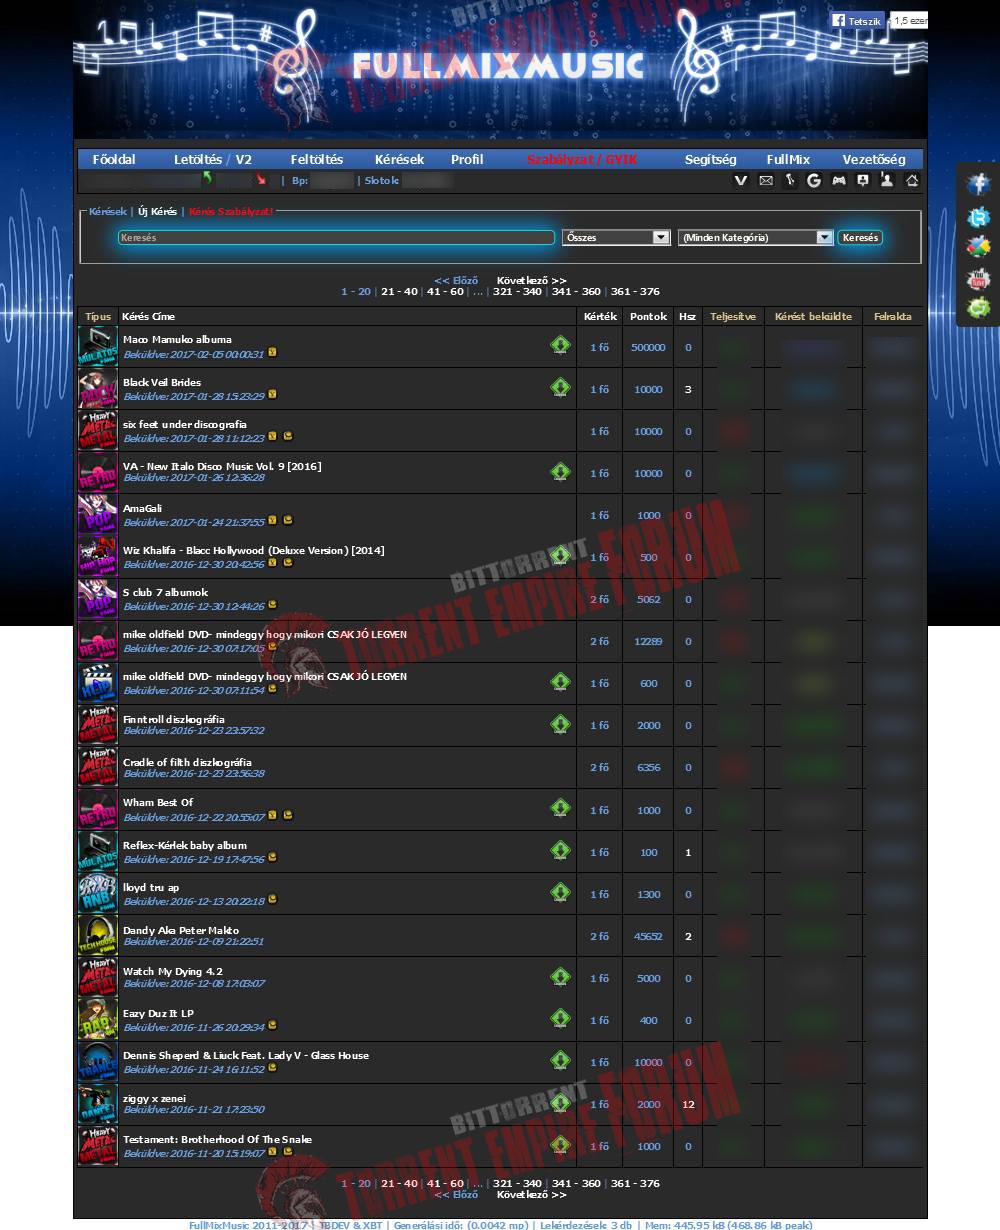This screenshot has height=1230, width=1000.
Task: Open the Letöltés / V2 menu item
Action: pos(213,159)
